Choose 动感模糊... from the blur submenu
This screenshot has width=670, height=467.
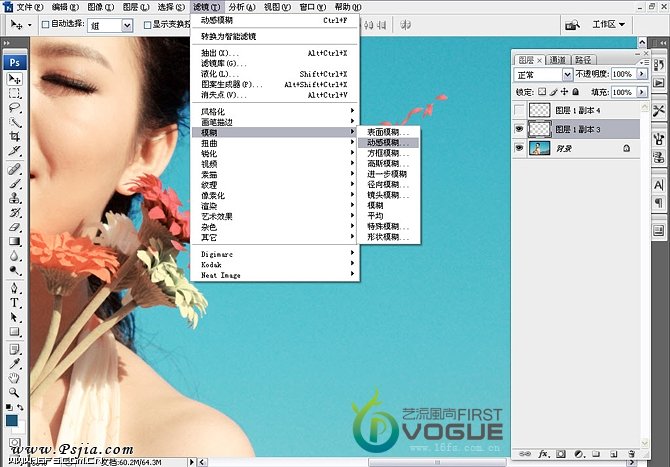(382, 143)
